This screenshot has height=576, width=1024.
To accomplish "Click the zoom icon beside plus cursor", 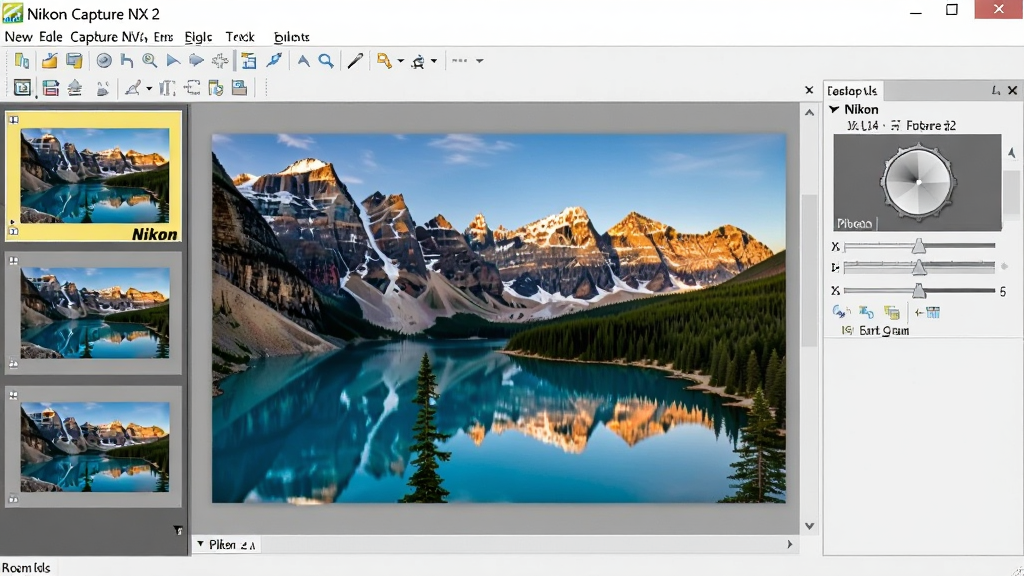I will coord(150,61).
